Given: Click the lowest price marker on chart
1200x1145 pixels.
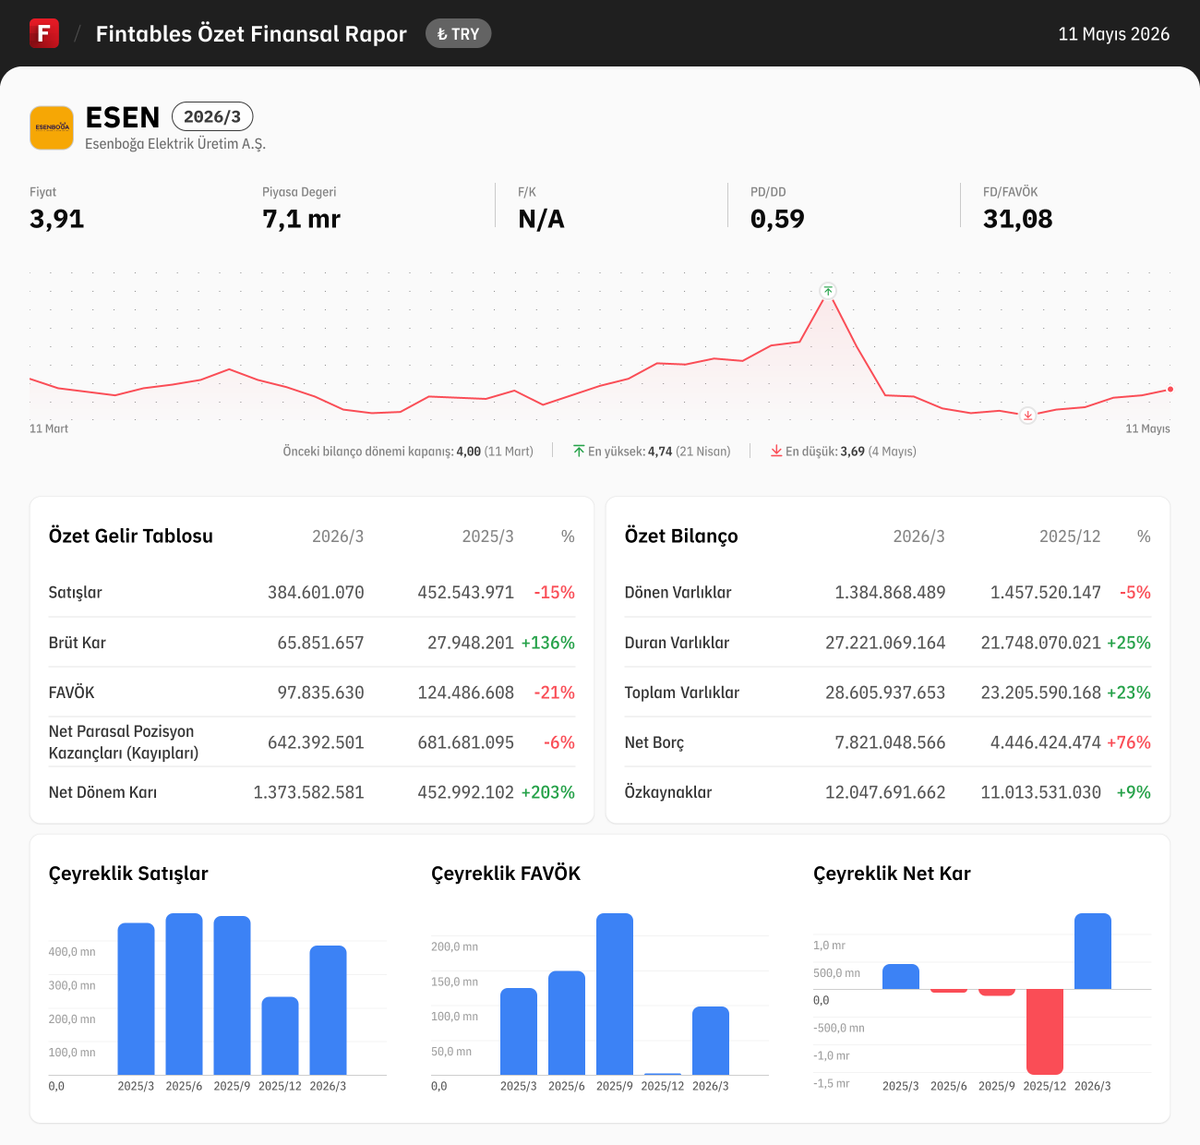Looking at the screenshot, I should click(x=1027, y=414).
